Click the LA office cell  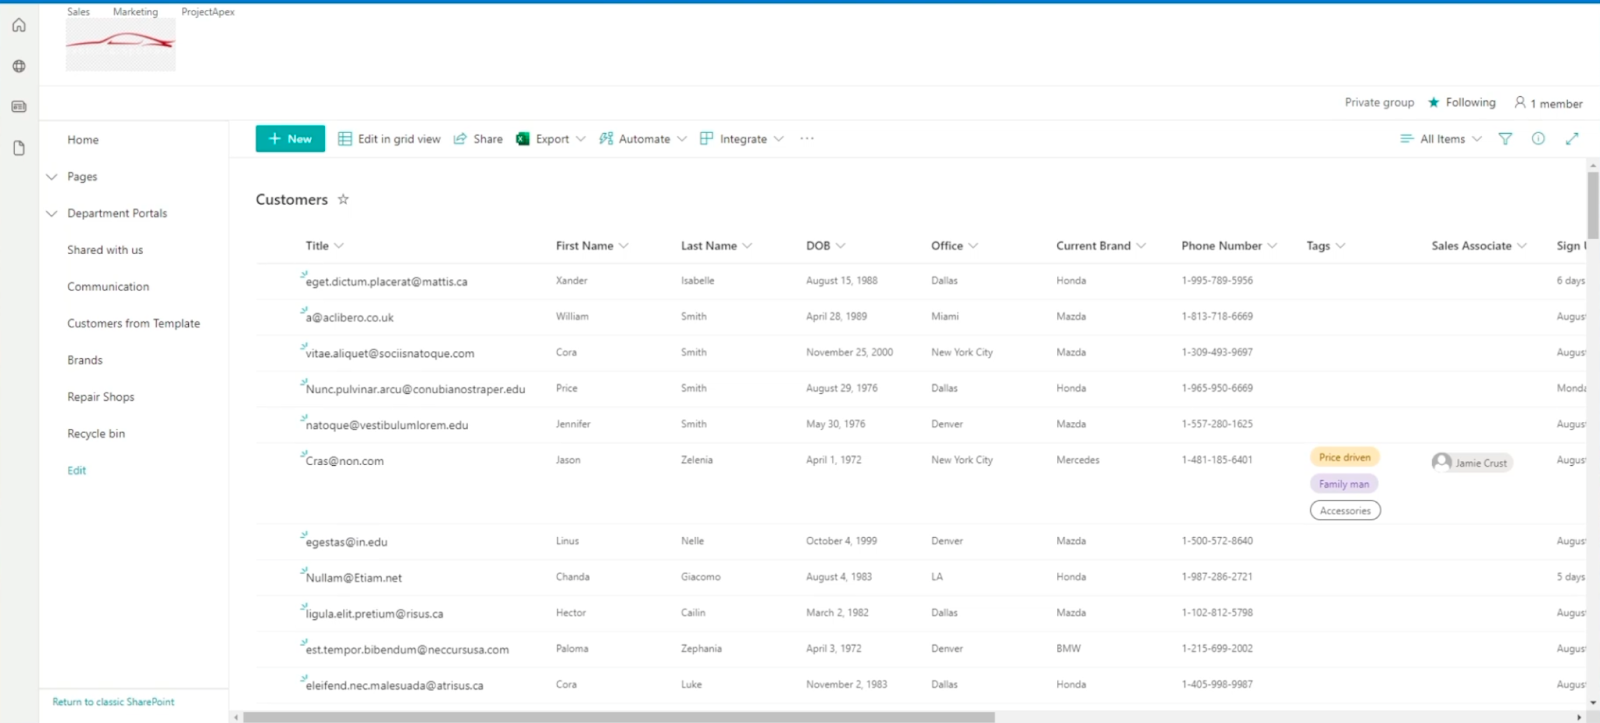point(937,577)
